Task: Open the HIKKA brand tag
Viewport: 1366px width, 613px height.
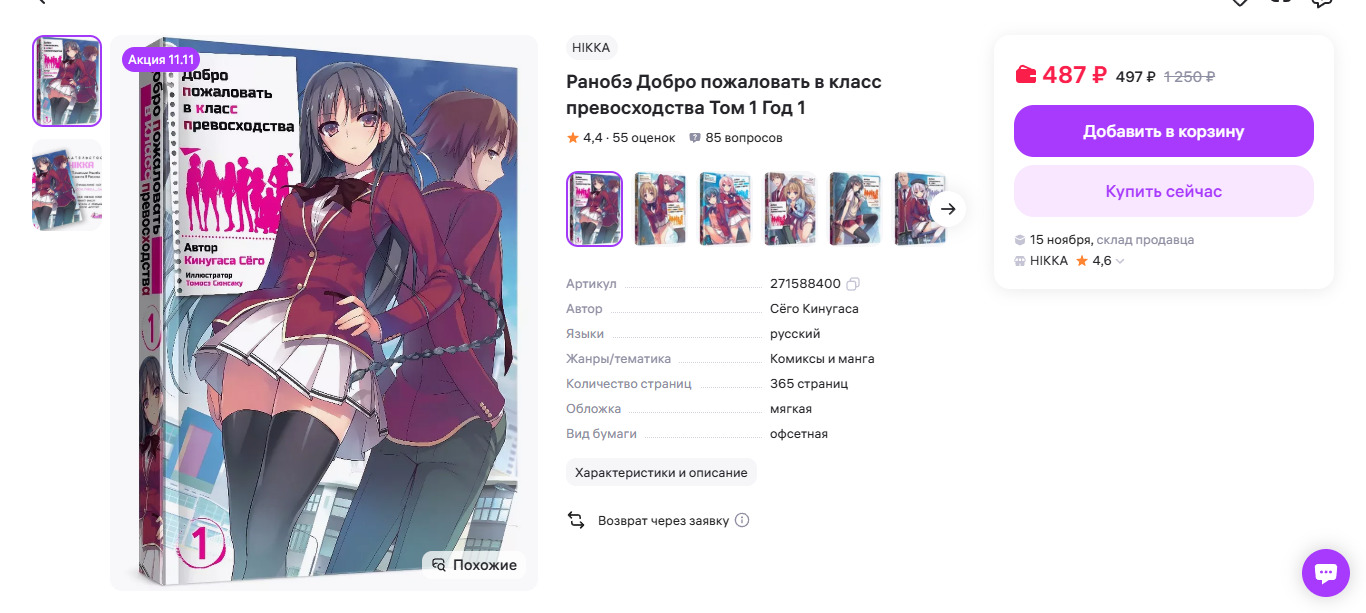Action: (x=592, y=47)
